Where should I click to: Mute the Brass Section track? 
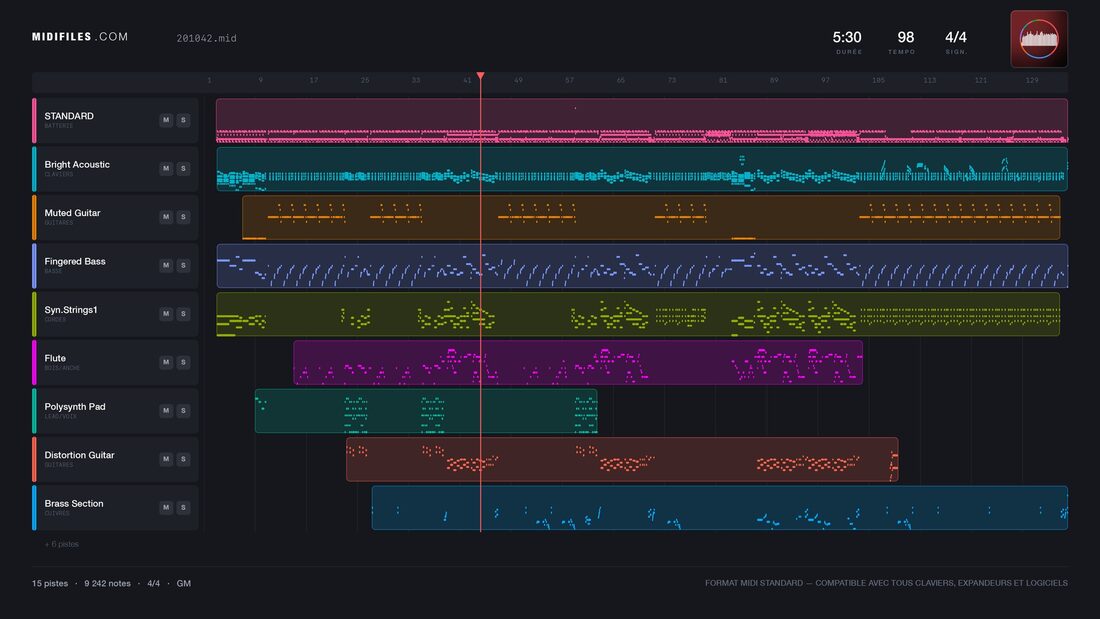point(166,507)
